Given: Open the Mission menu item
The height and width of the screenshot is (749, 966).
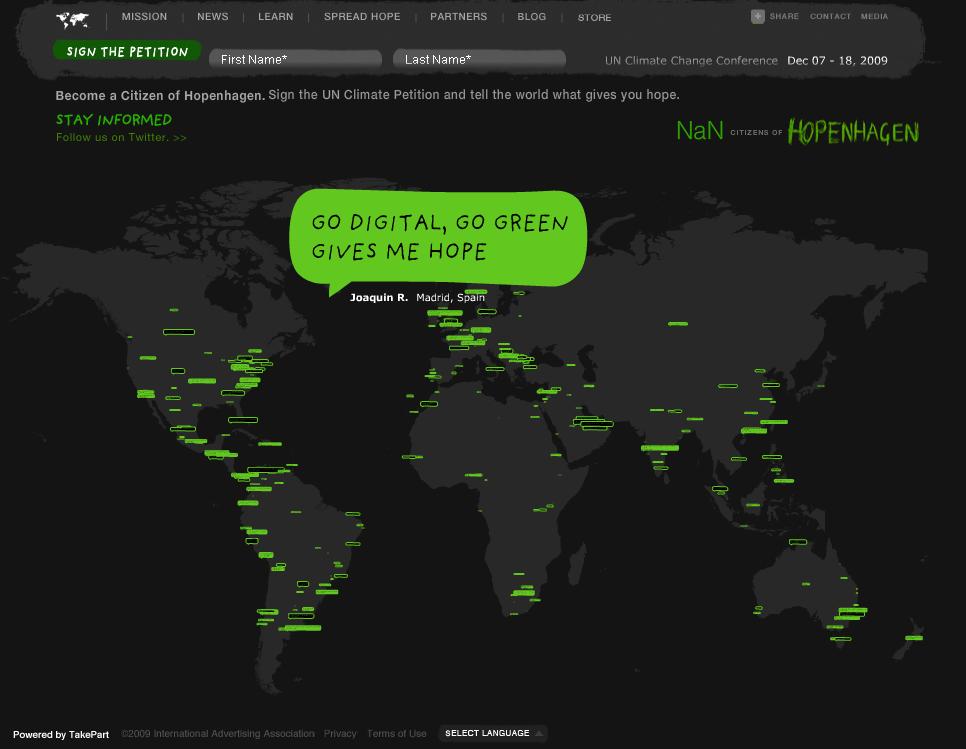Looking at the screenshot, I should (144, 17).
